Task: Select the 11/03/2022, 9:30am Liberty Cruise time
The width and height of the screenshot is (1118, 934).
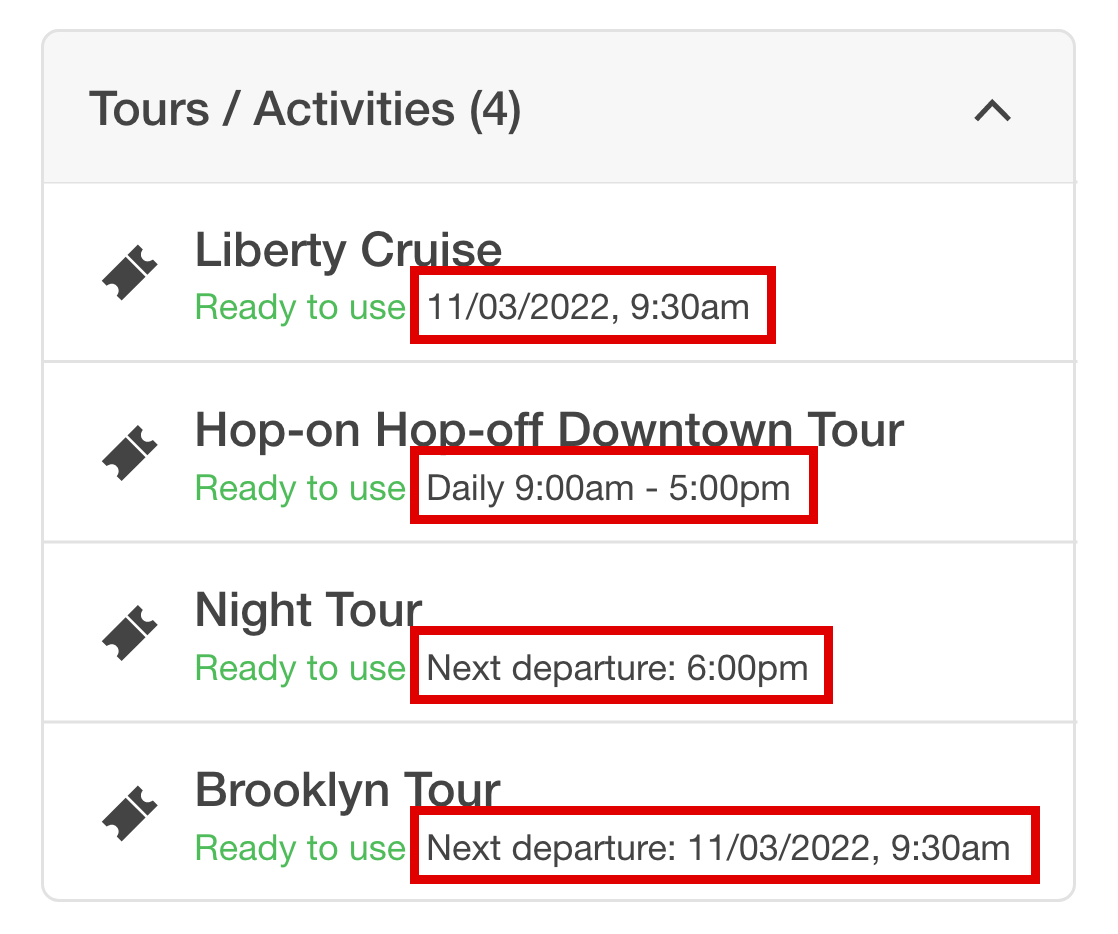Action: (588, 307)
